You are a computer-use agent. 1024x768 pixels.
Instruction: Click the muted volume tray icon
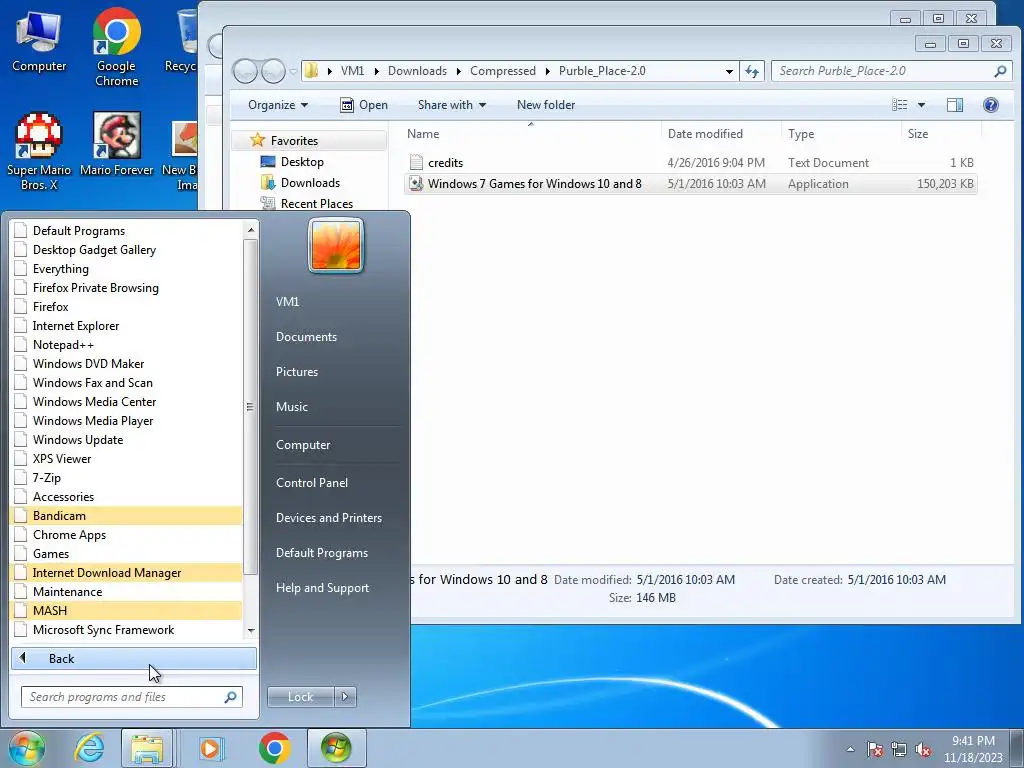click(923, 749)
